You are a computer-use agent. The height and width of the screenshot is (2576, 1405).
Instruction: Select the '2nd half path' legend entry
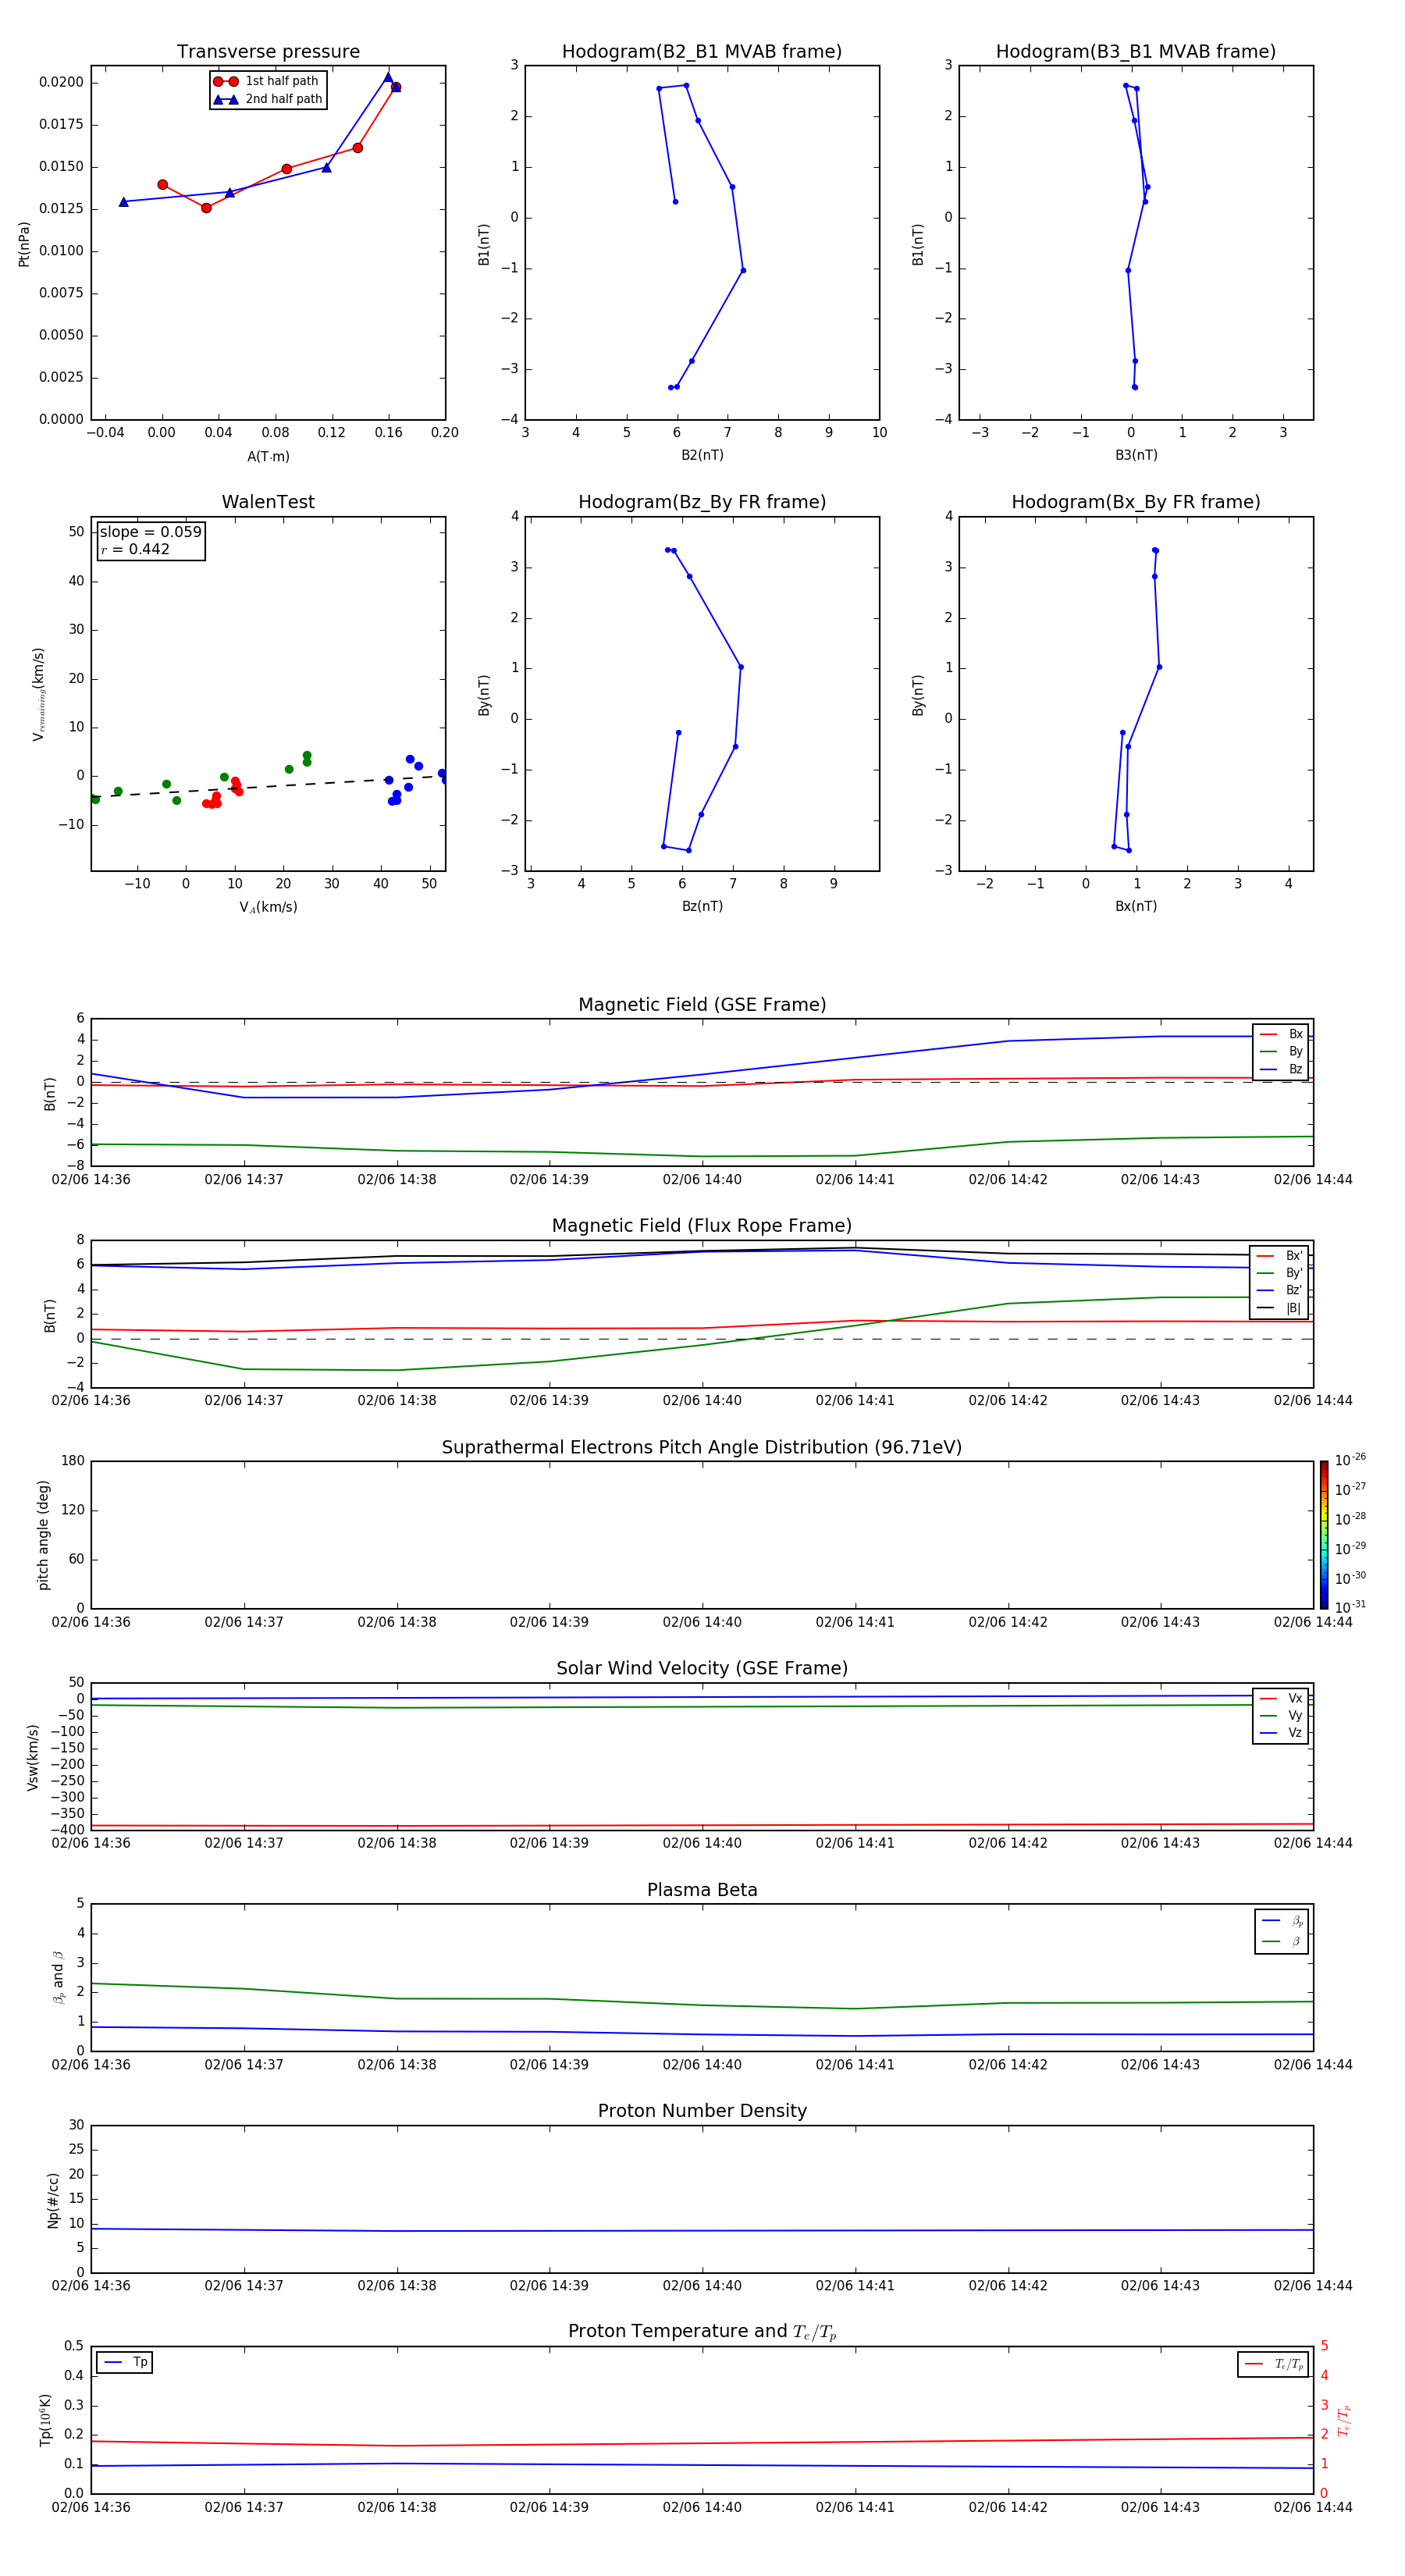tap(268, 99)
